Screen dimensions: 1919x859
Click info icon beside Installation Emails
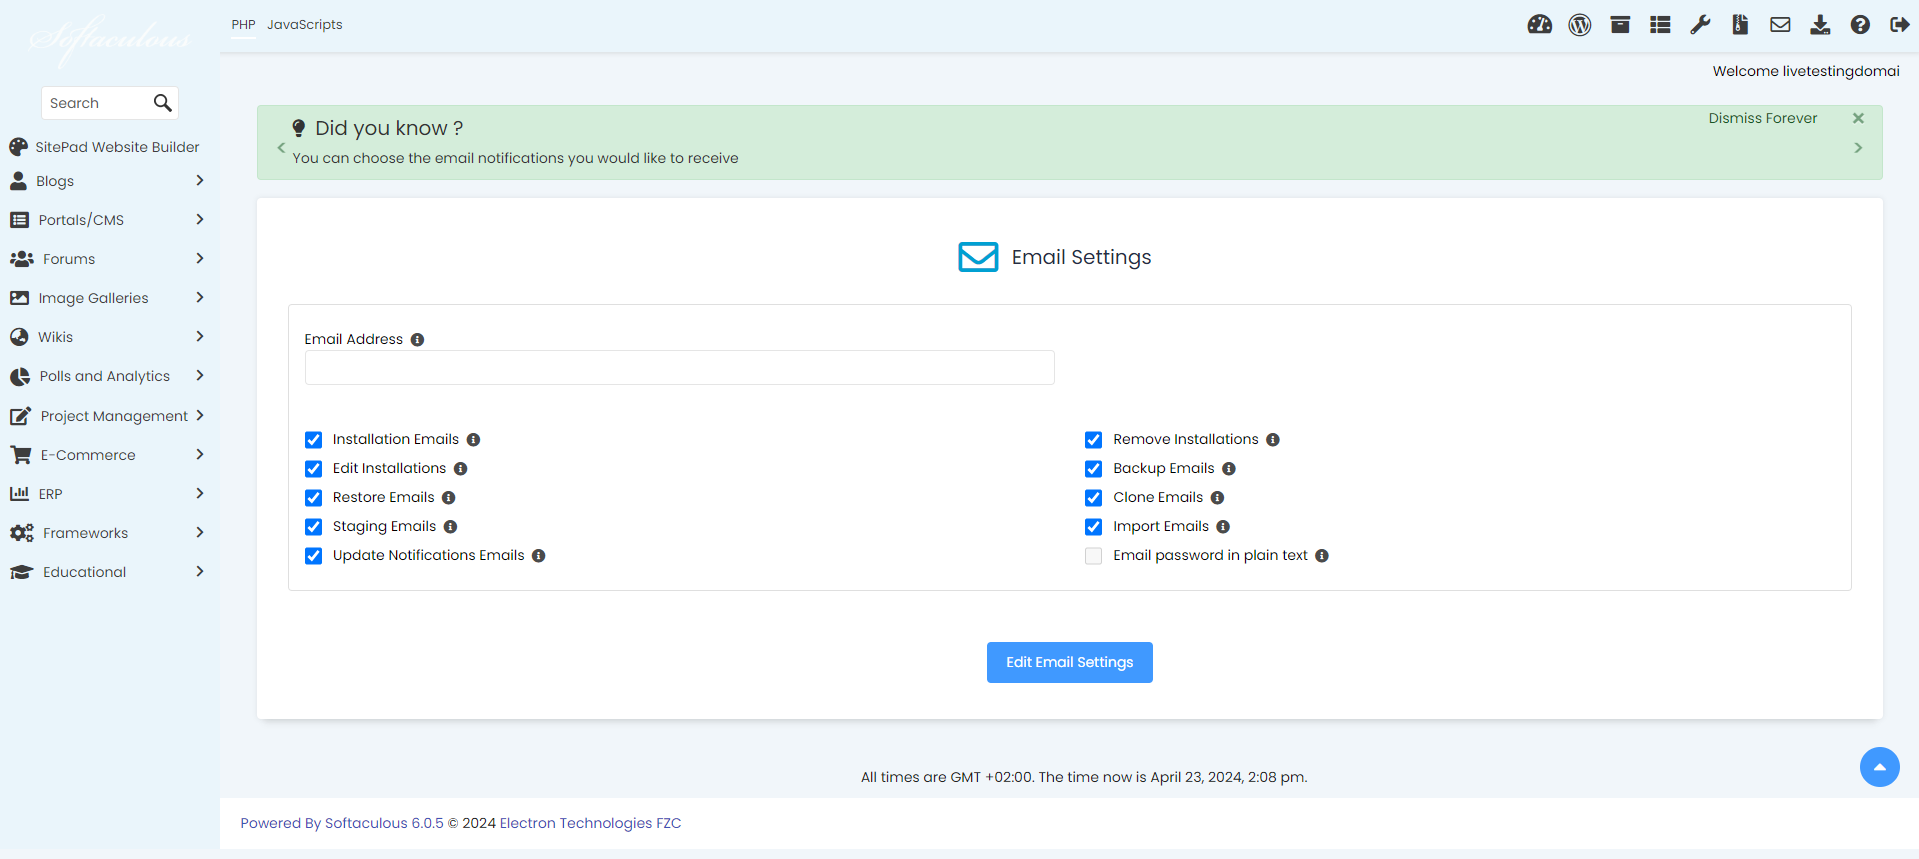click(x=474, y=440)
